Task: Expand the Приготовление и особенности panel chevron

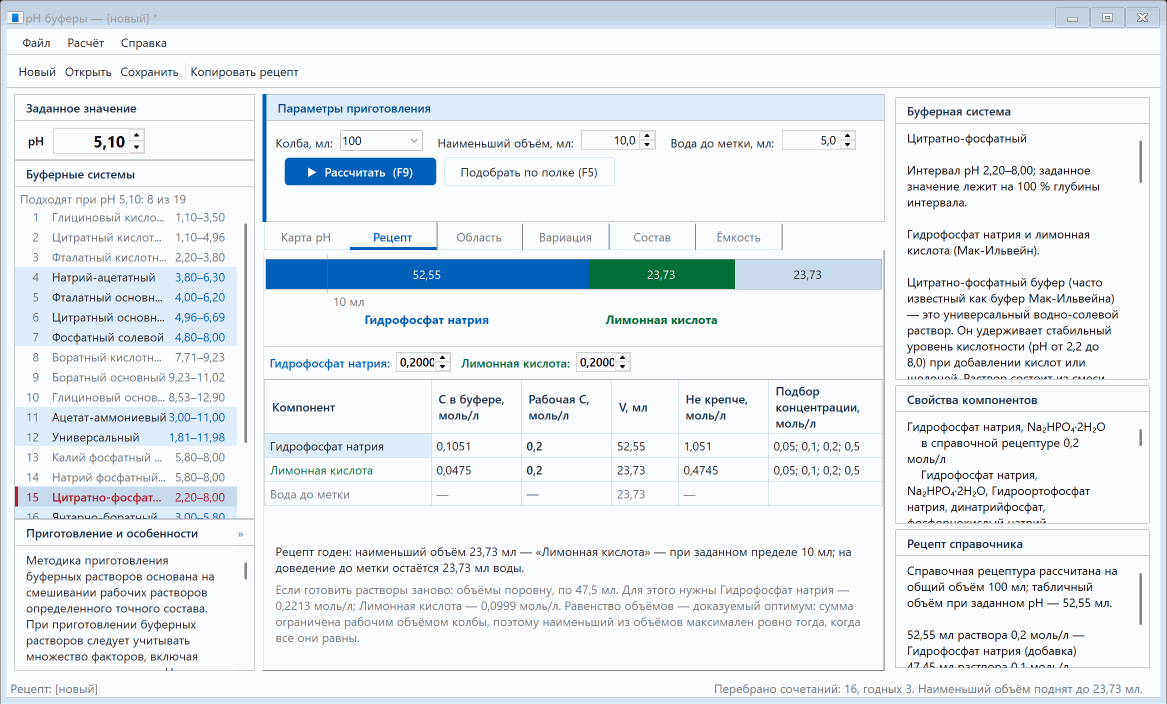Action: tap(240, 534)
